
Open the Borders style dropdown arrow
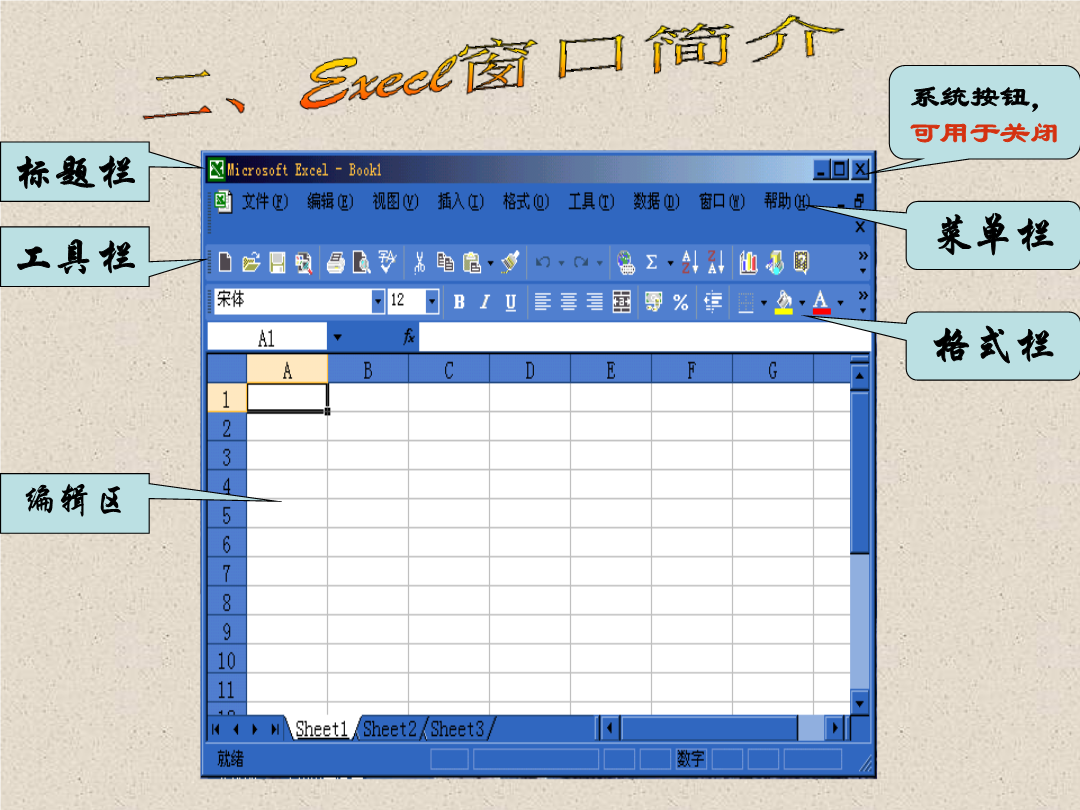[764, 302]
